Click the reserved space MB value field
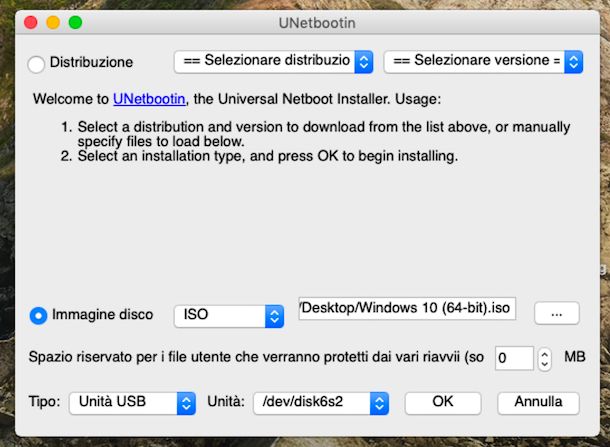This screenshot has height=447, width=610. pos(514,358)
